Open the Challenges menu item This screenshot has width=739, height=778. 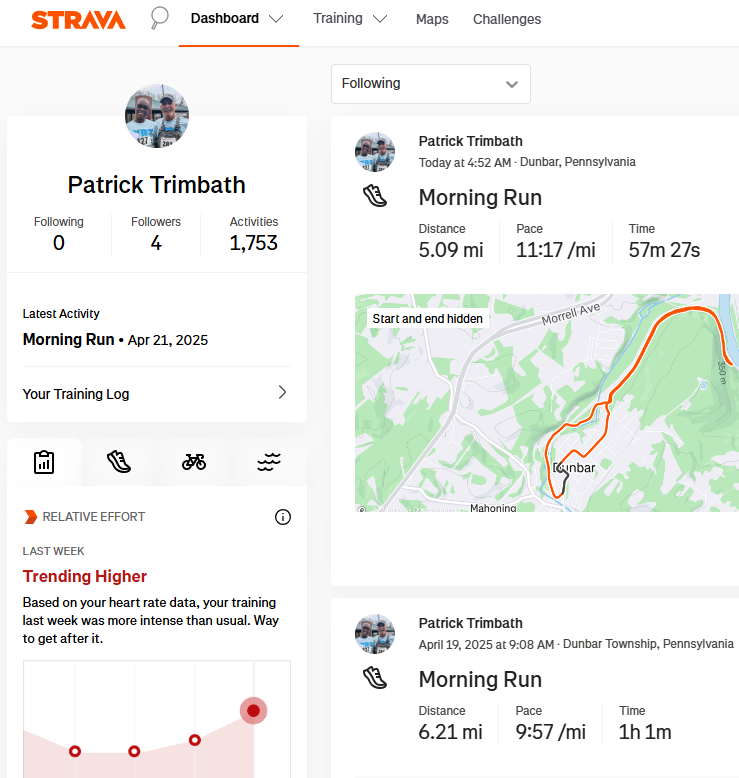pyautogui.click(x=507, y=19)
